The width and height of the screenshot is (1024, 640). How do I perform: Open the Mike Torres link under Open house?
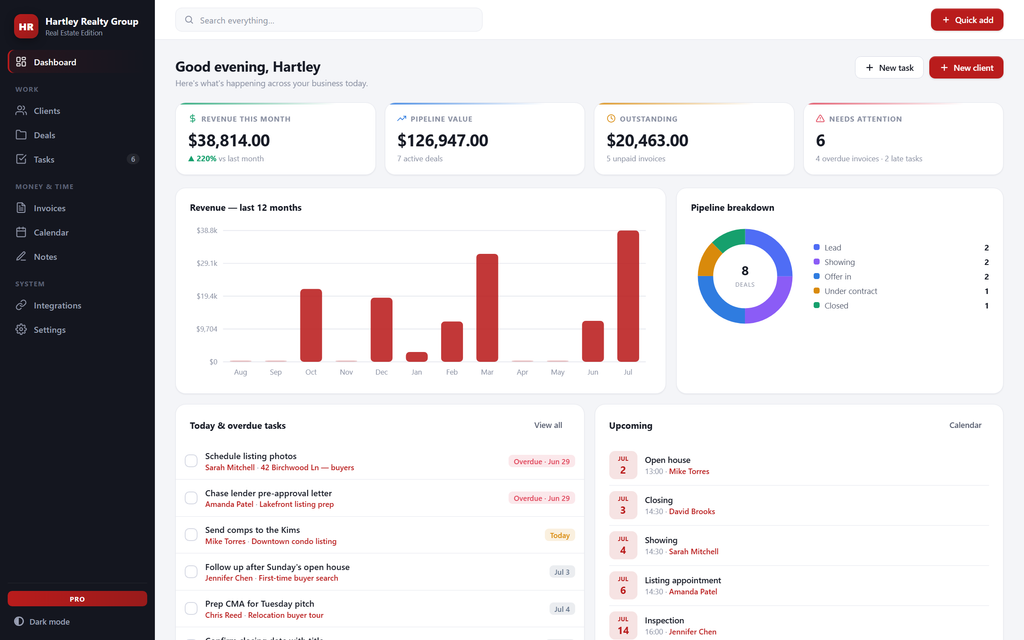(688, 471)
